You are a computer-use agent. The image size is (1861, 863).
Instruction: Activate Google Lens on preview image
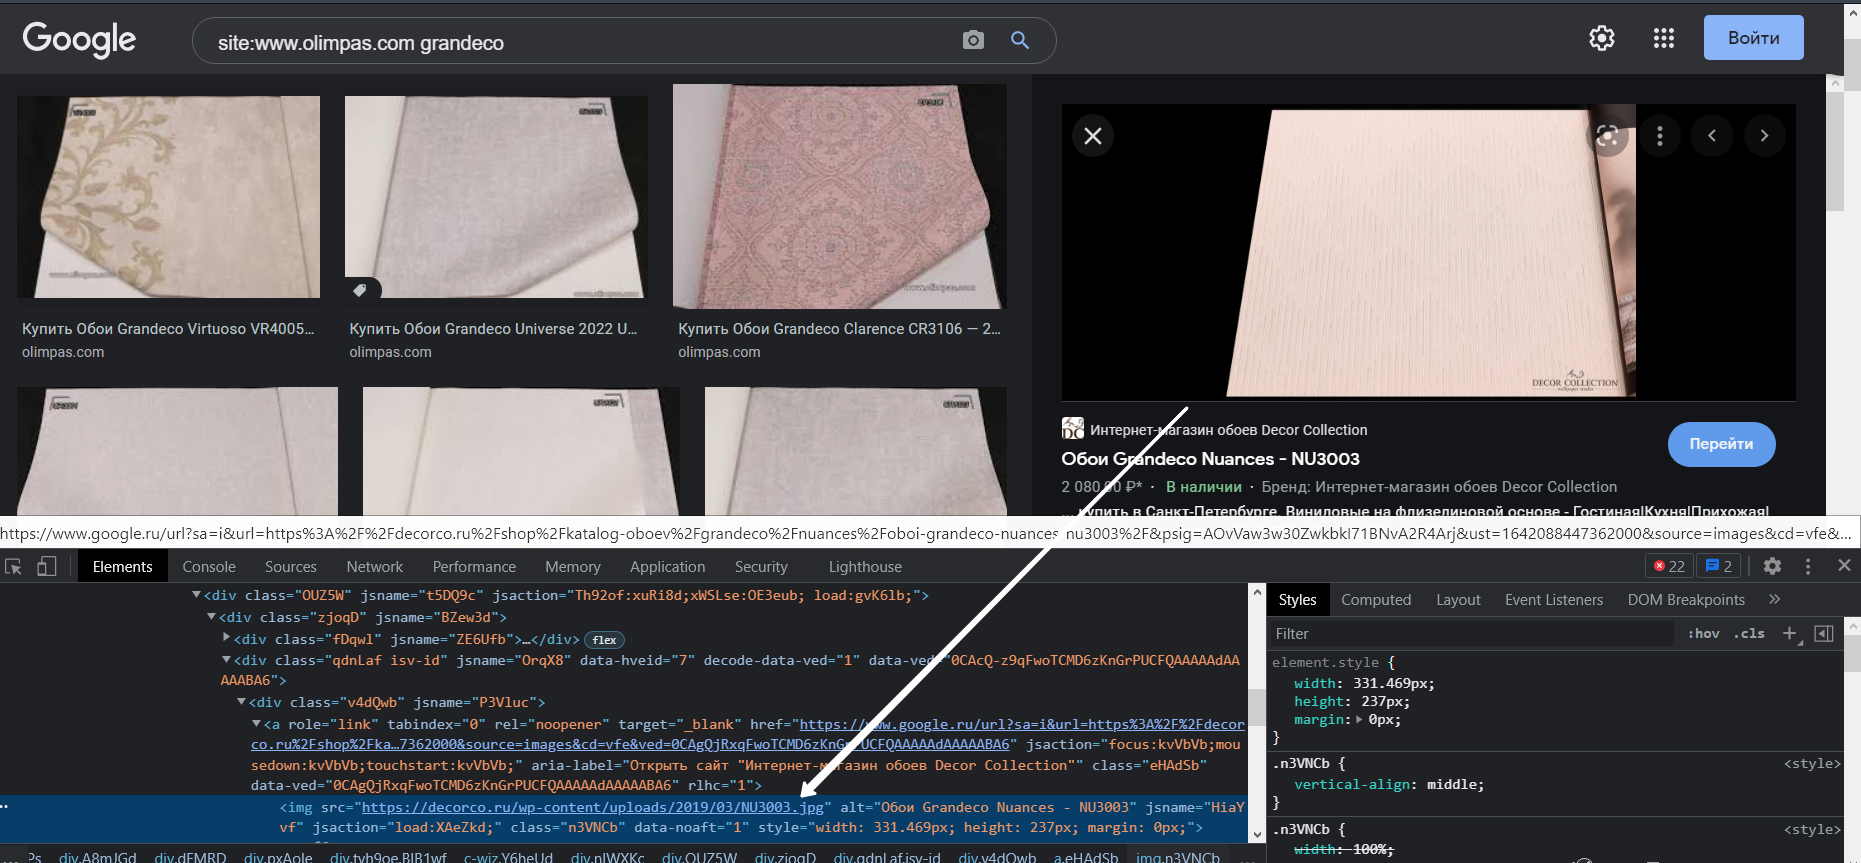(1607, 136)
